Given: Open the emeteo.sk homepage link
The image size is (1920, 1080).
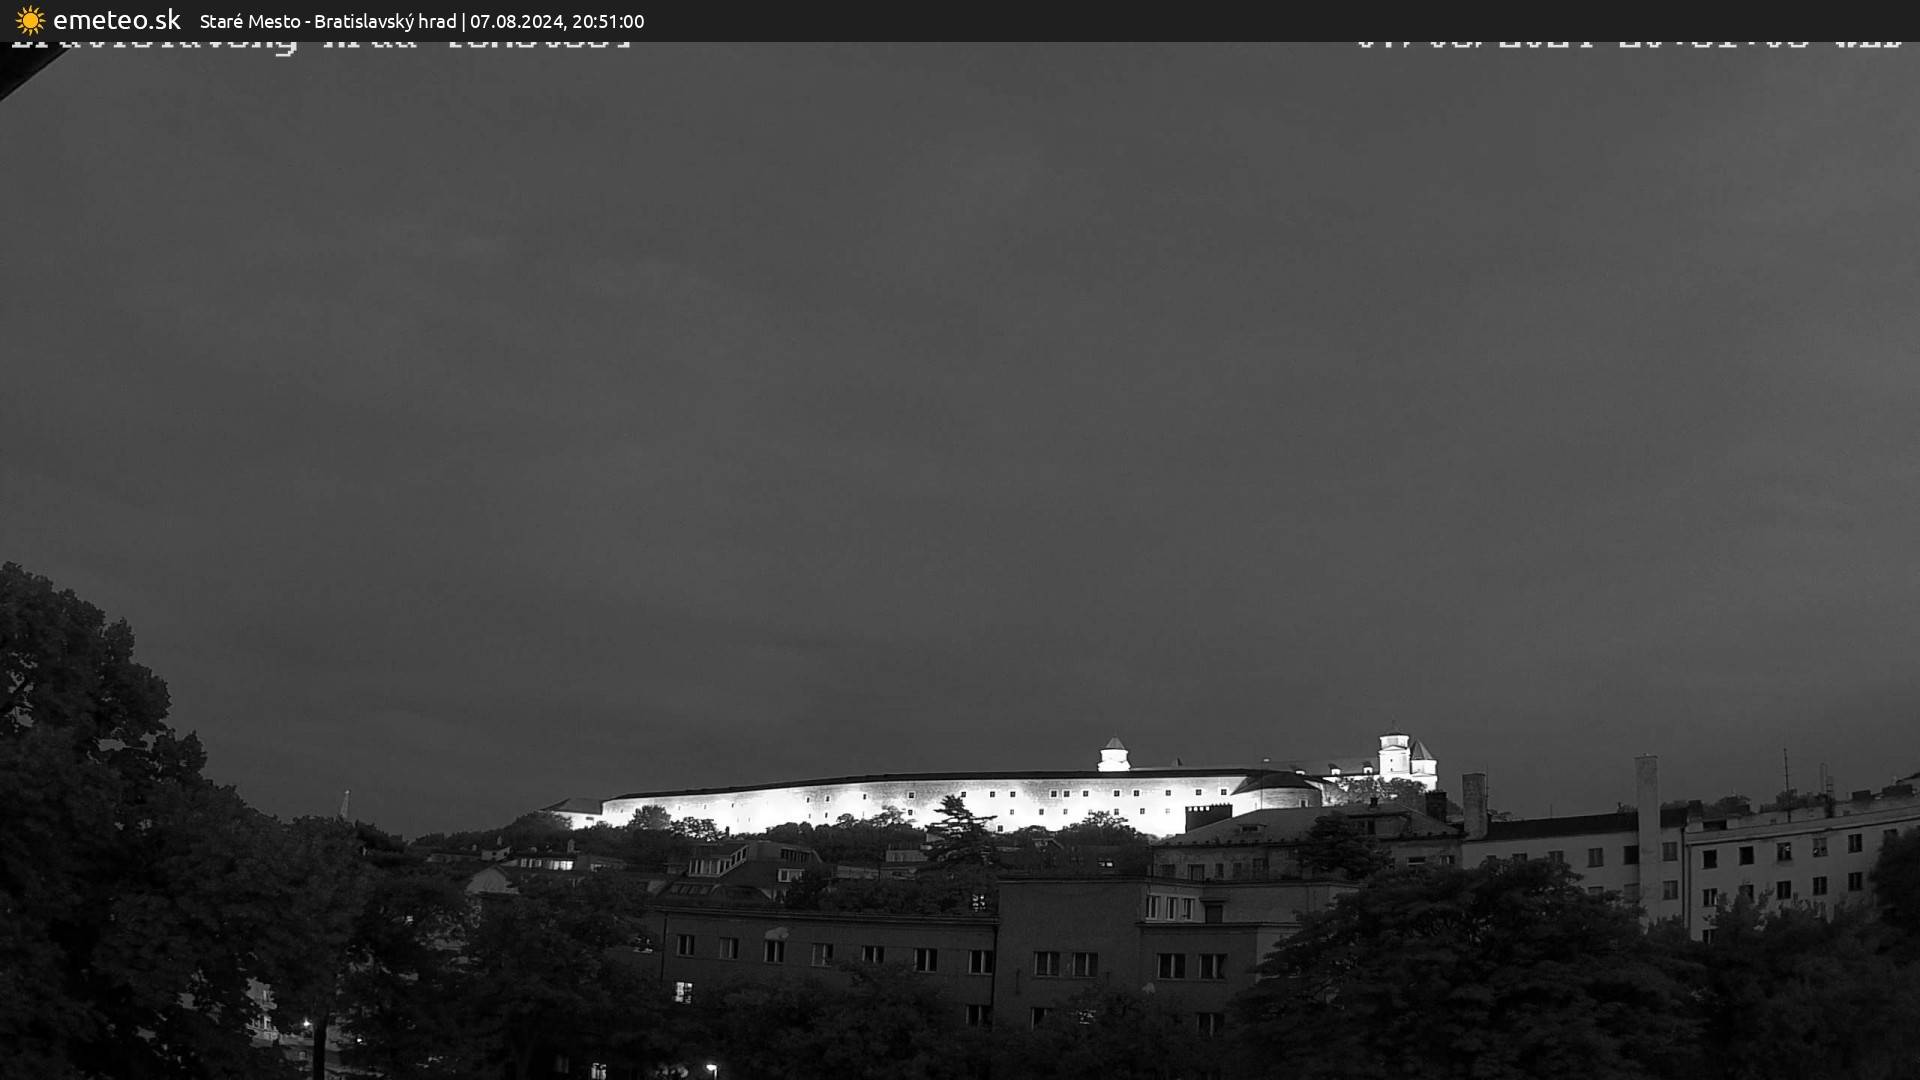Looking at the screenshot, I should click(117, 20).
